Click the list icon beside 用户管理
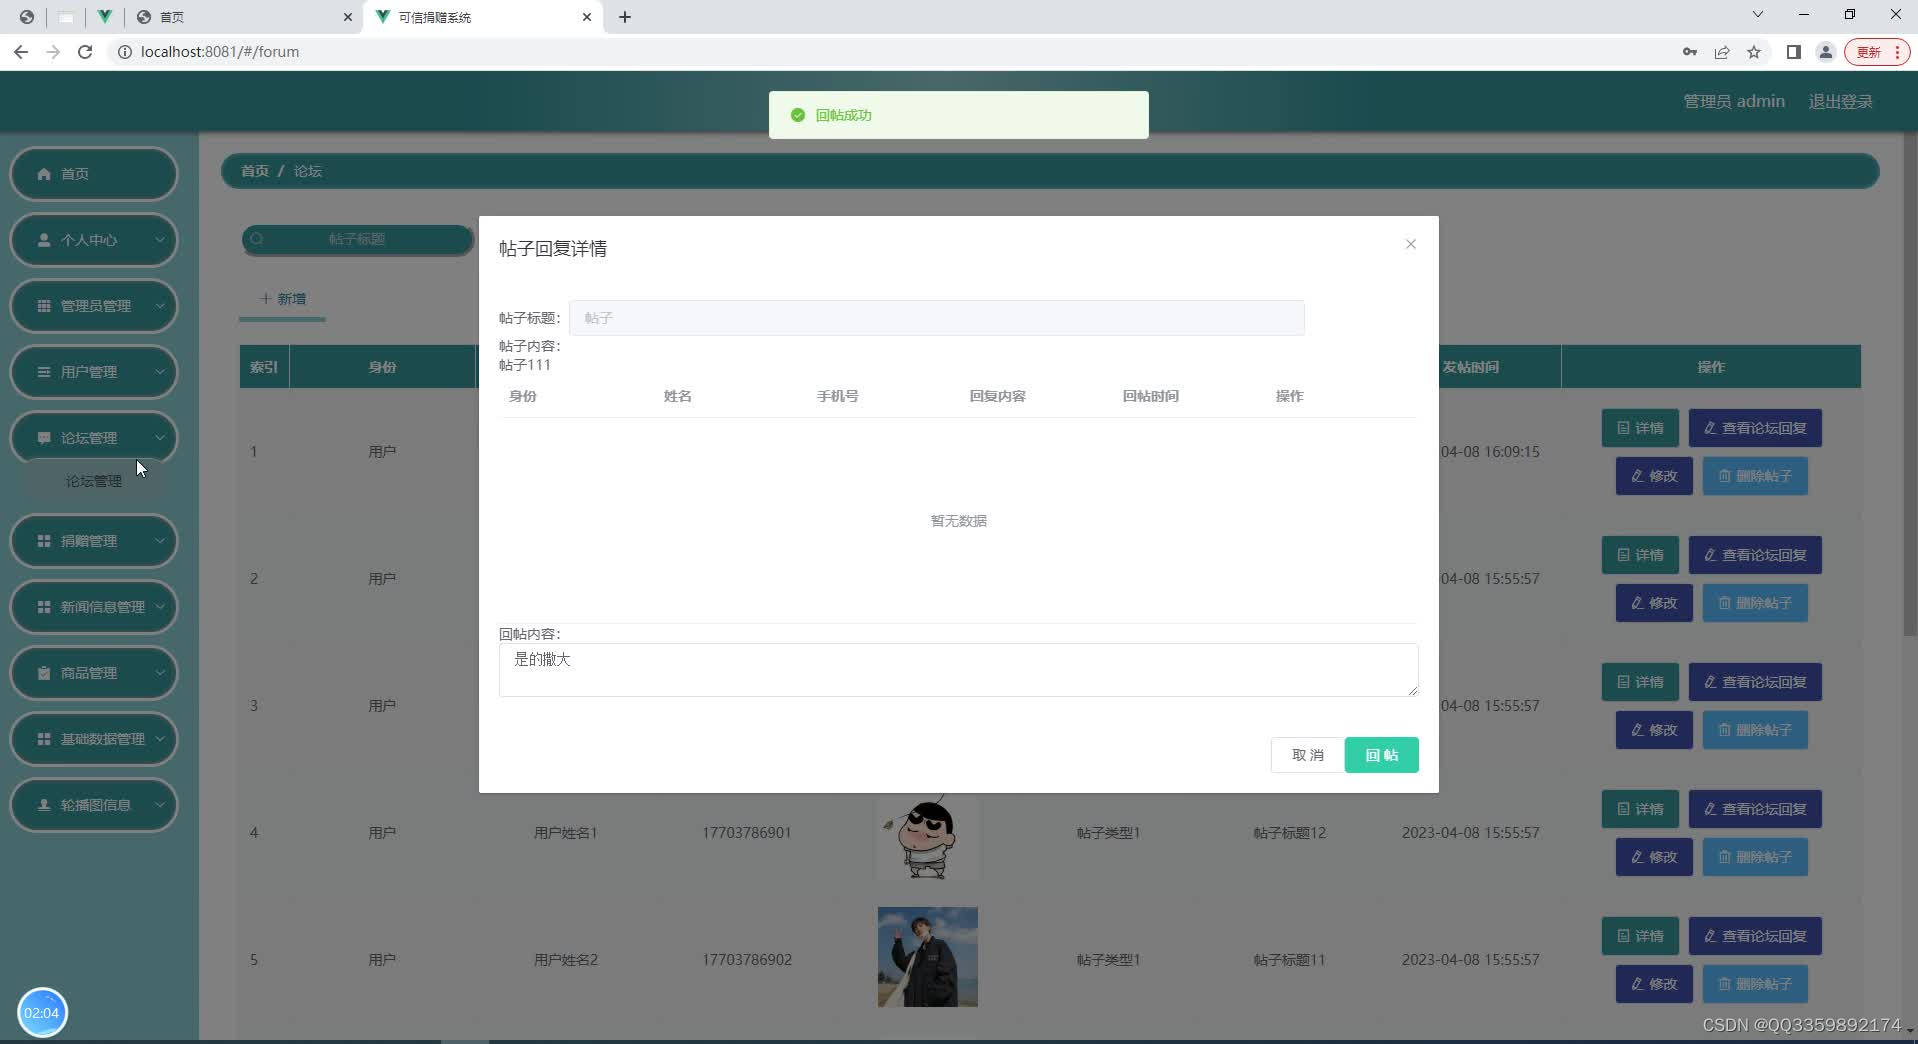1918x1044 pixels. 44,372
